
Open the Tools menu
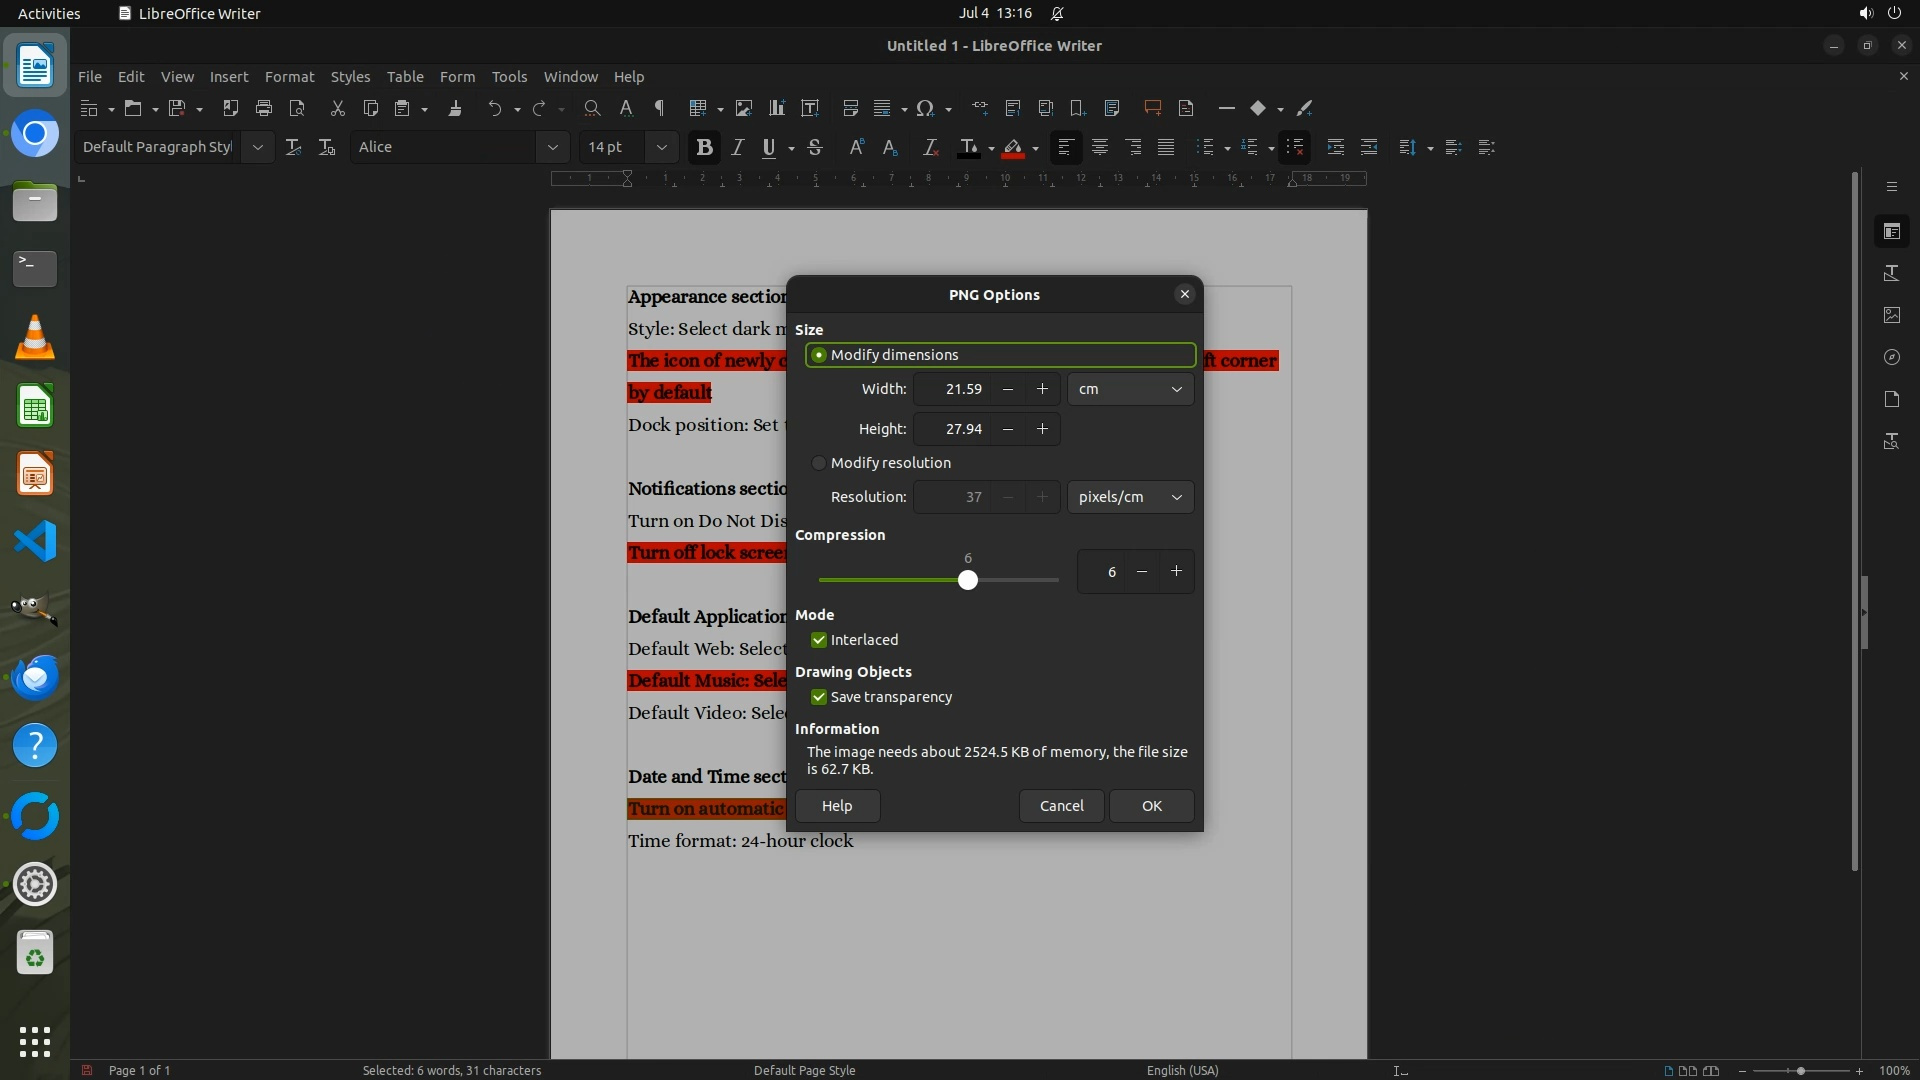[x=509, y=77]
